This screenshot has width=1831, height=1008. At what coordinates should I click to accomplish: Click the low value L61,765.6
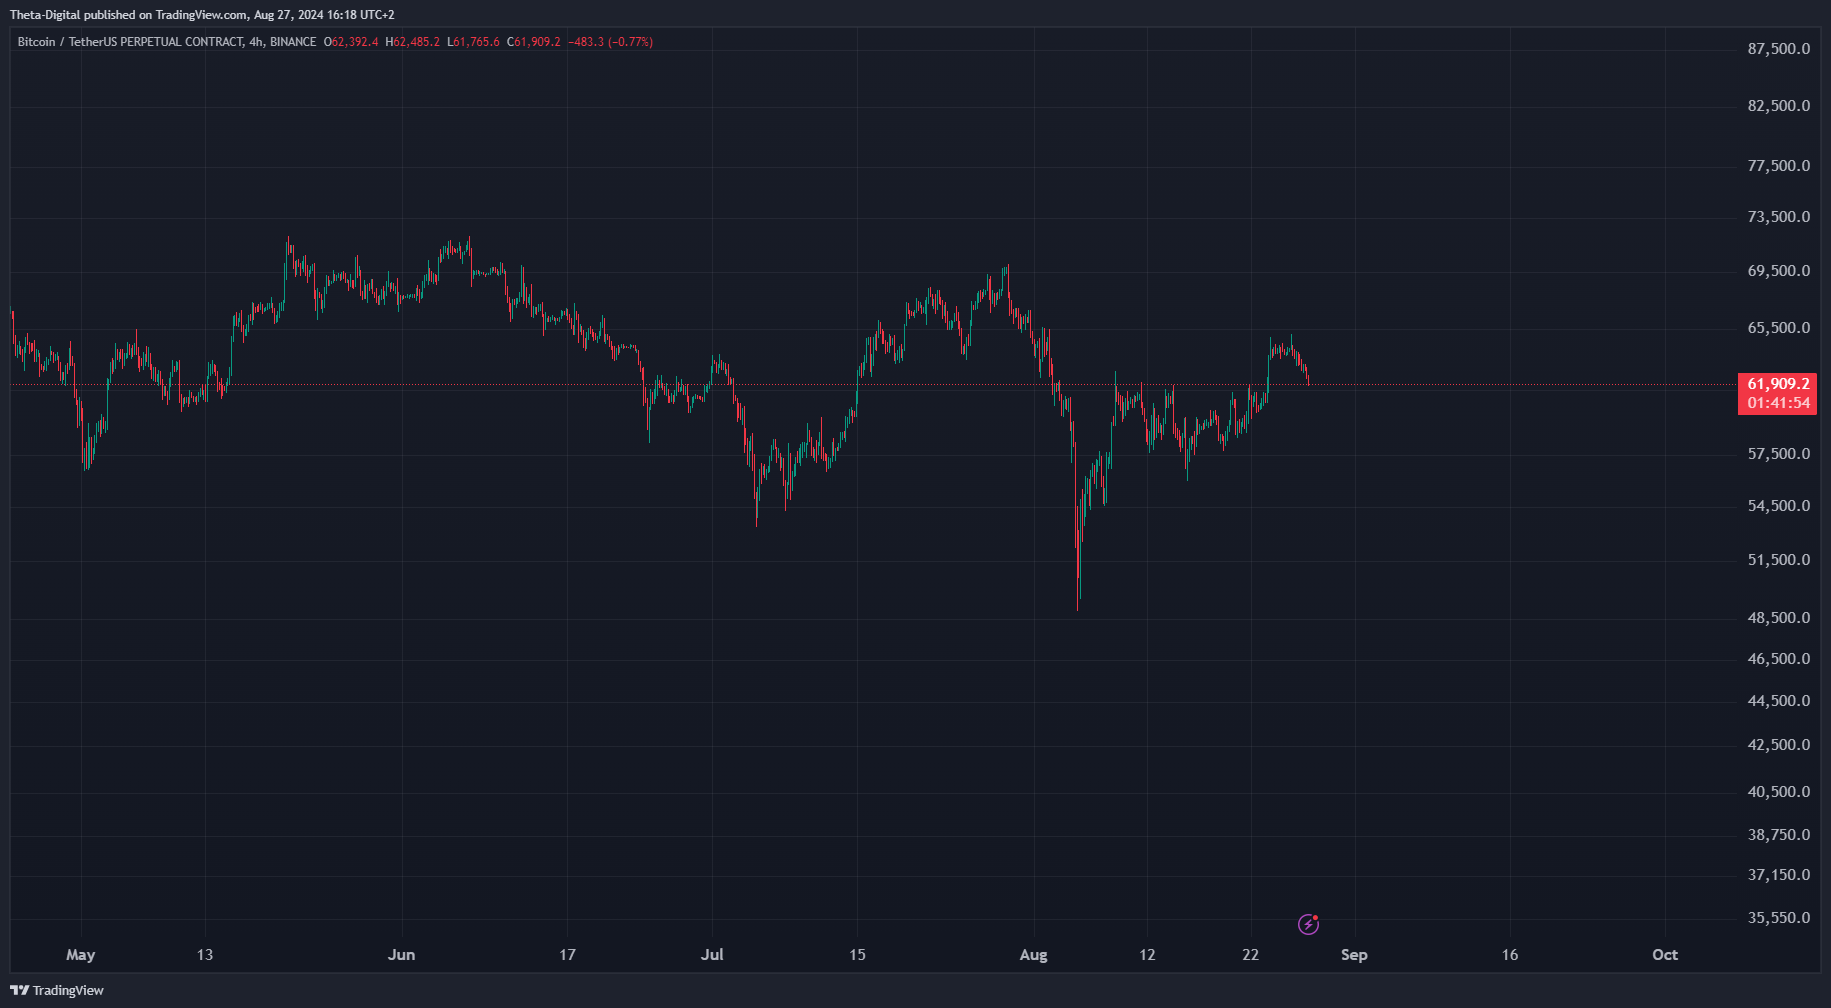point(473,42)
